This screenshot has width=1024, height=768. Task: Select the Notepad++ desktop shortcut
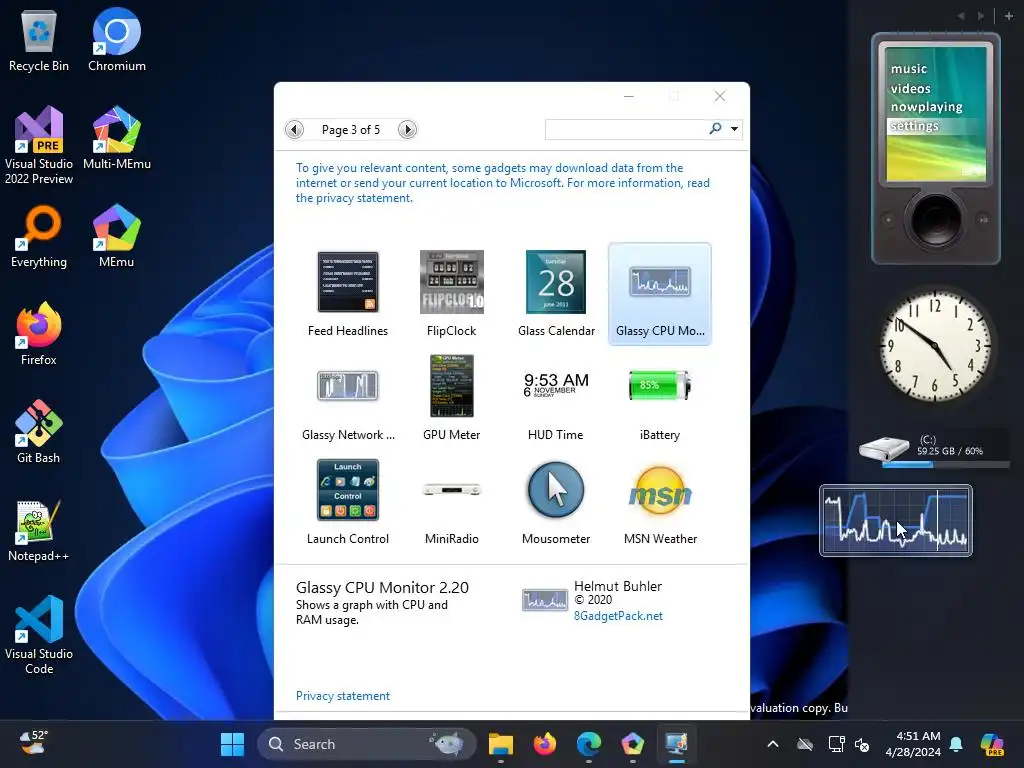pos(39,530)
